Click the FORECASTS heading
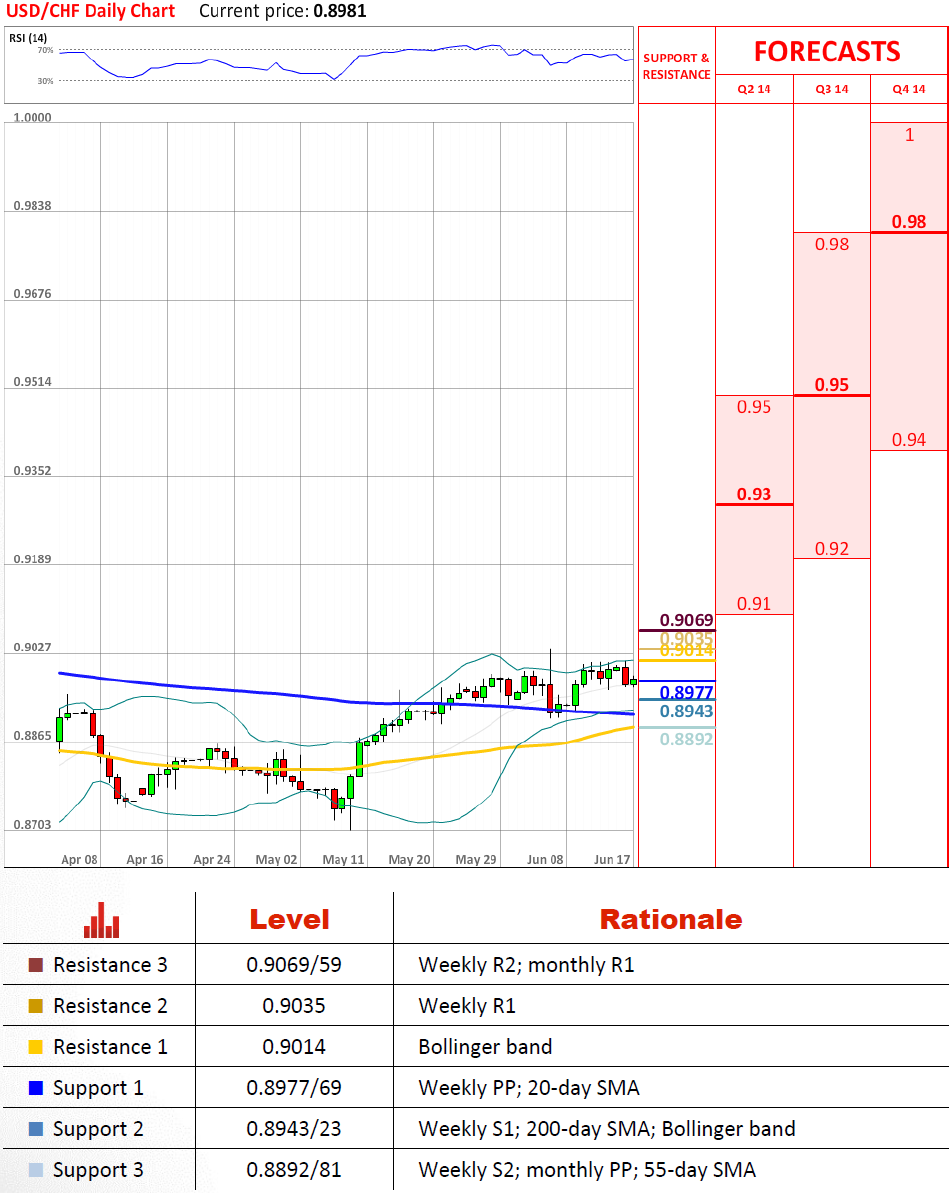The height and width of the screenshot is (1193, 950). (x=827, y=51)
